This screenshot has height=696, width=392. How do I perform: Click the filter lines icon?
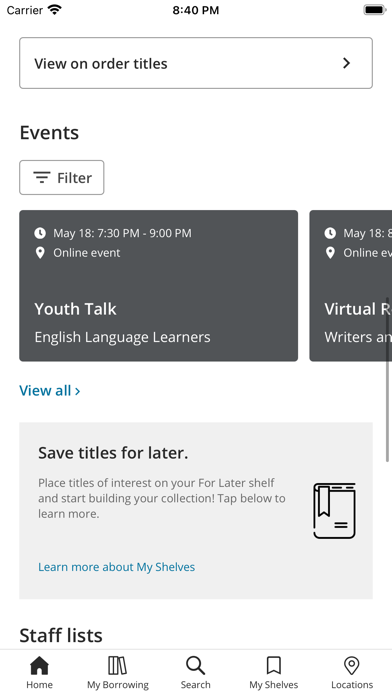[42, 178]
